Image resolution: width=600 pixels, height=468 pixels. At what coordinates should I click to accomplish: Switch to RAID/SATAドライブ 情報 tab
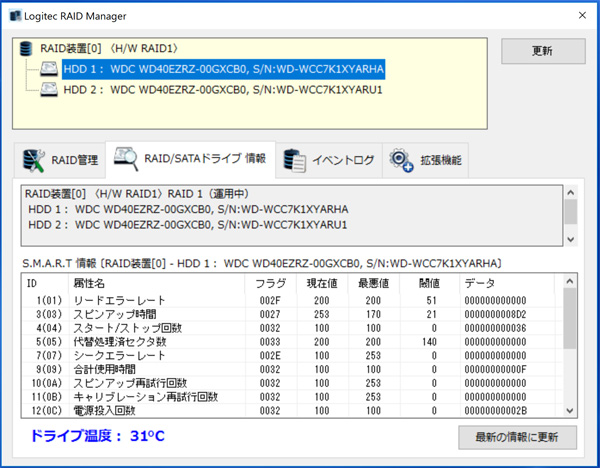[190, 159]
